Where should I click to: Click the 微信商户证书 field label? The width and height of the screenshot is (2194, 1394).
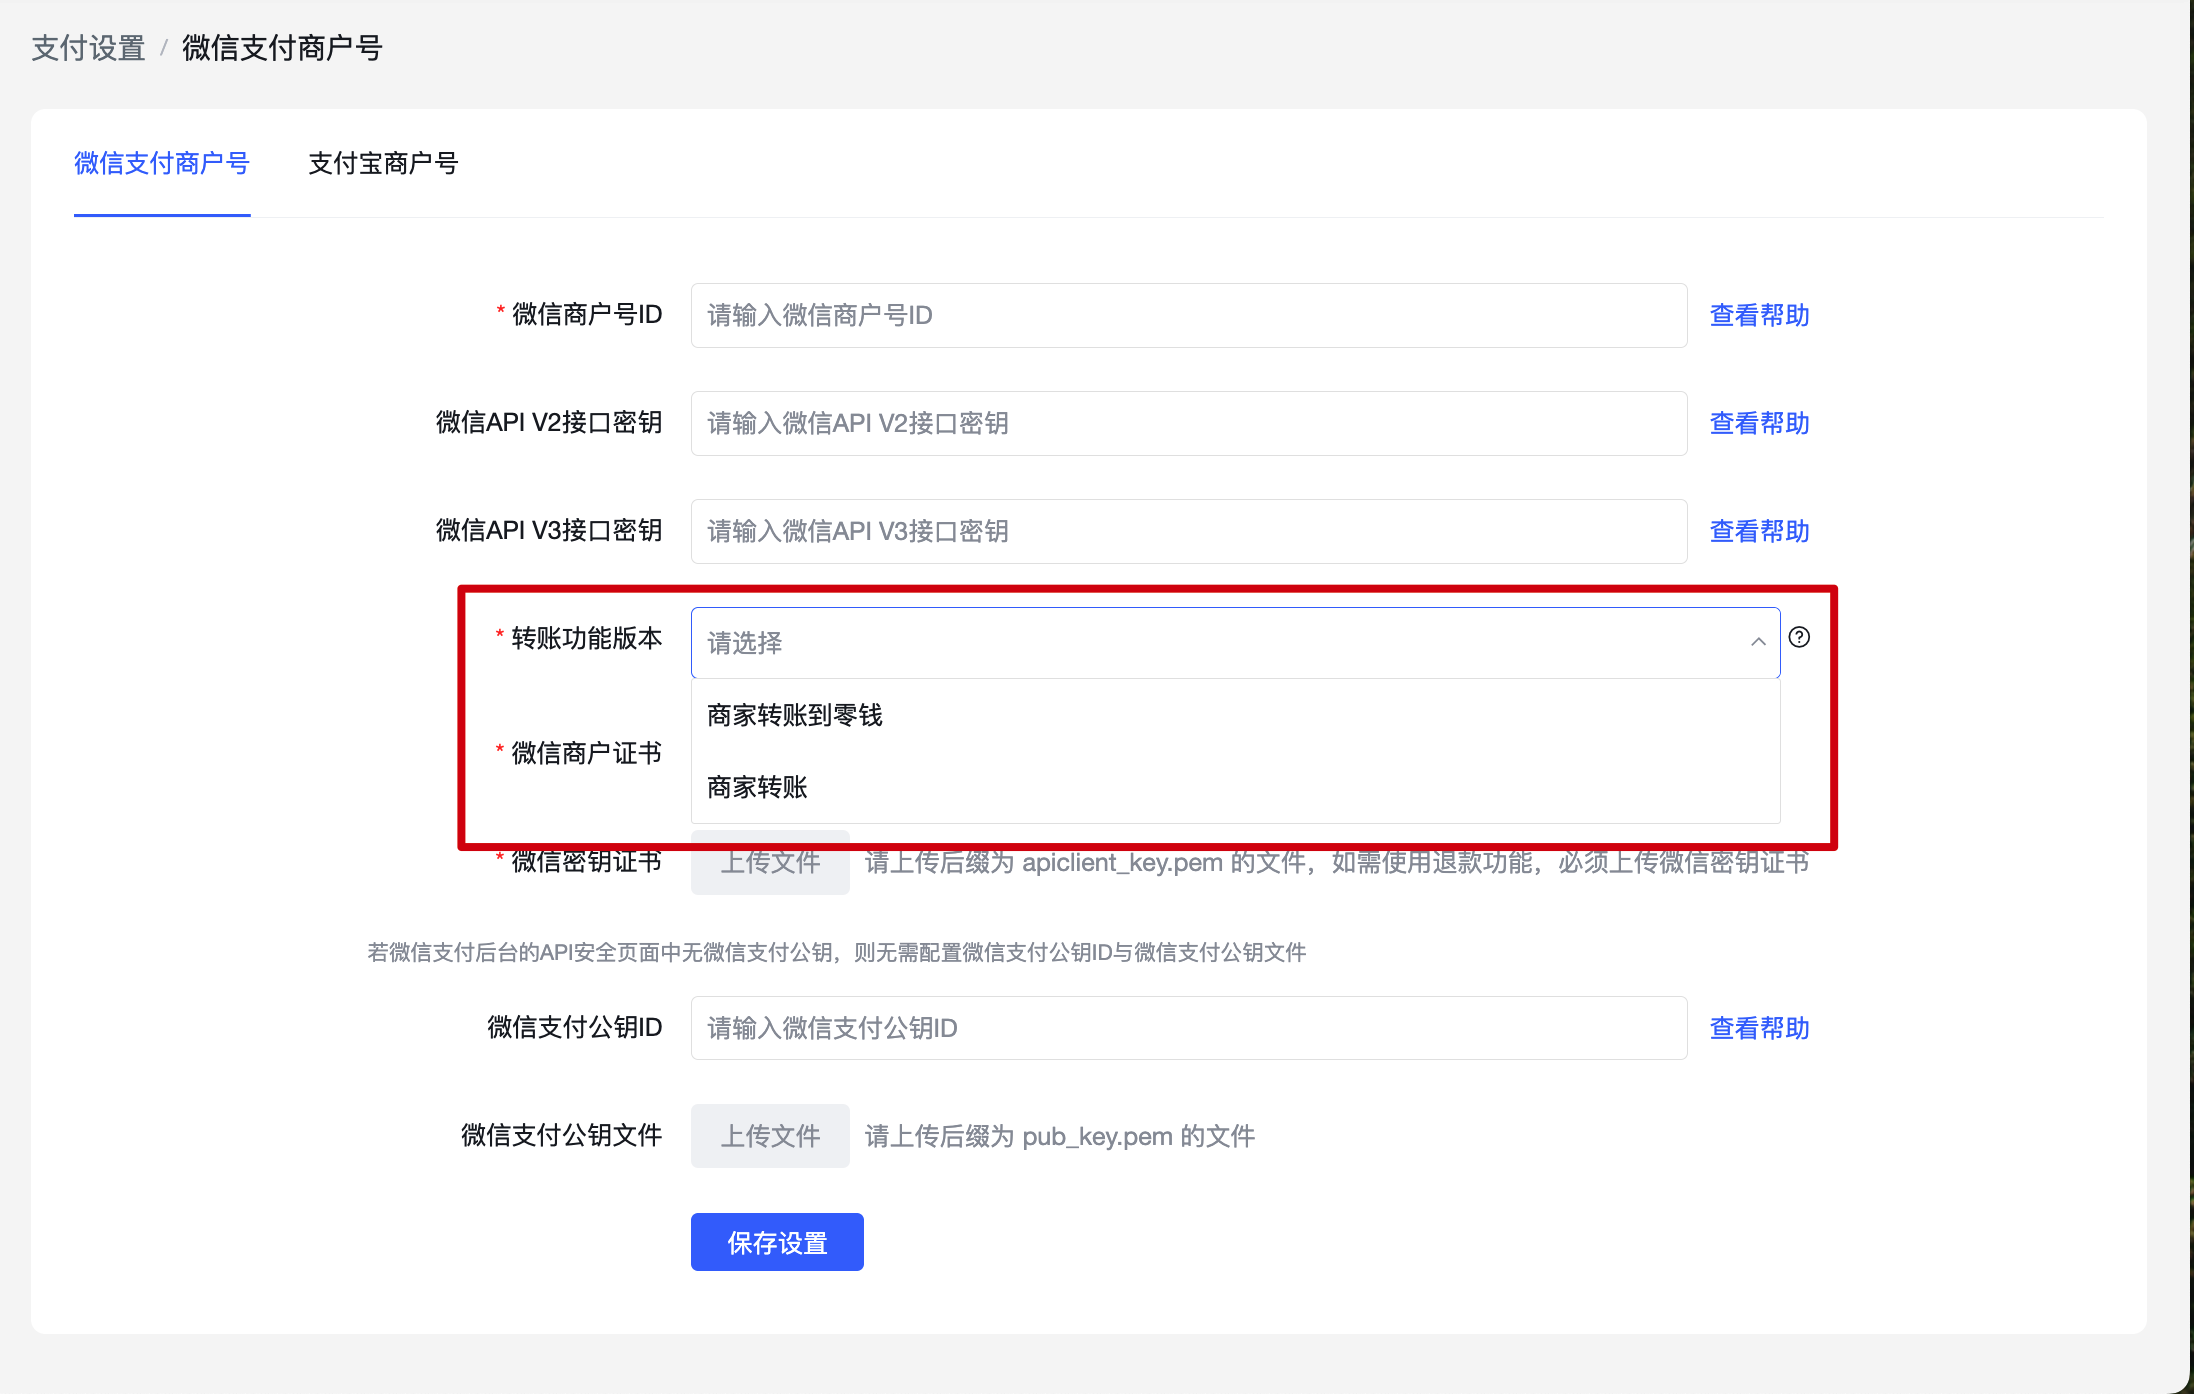click(586, 753)
